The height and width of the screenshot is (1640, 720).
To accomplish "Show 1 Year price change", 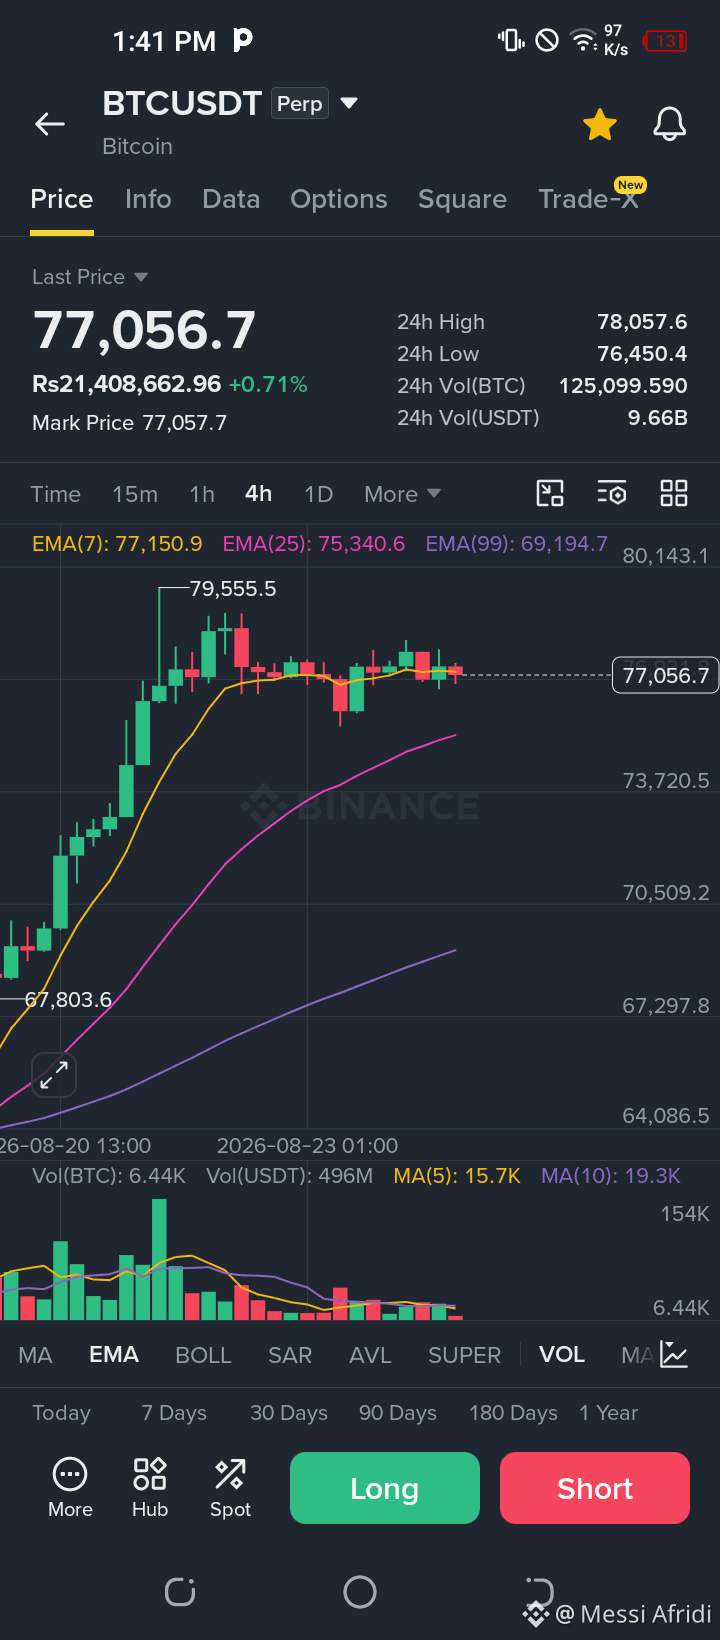I will [x=608, y=1413].
